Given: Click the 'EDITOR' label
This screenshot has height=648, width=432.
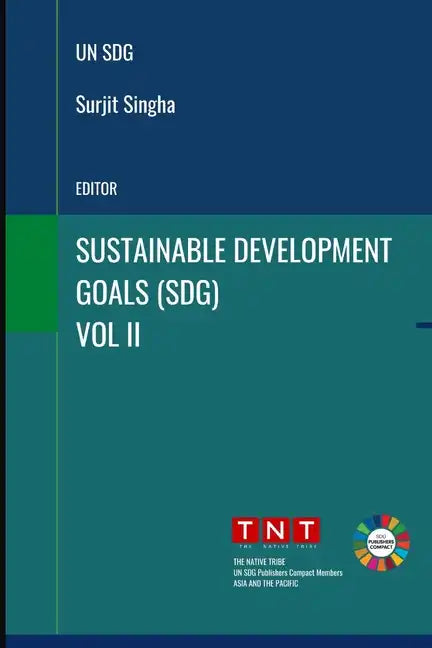Looking at the screenshot, I should [x=96, y=189].
